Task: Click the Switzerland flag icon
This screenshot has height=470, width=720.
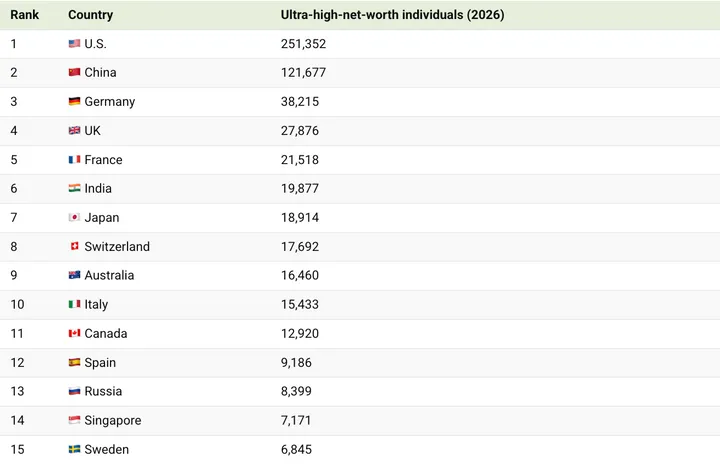Action: click(x=74, y=246)
